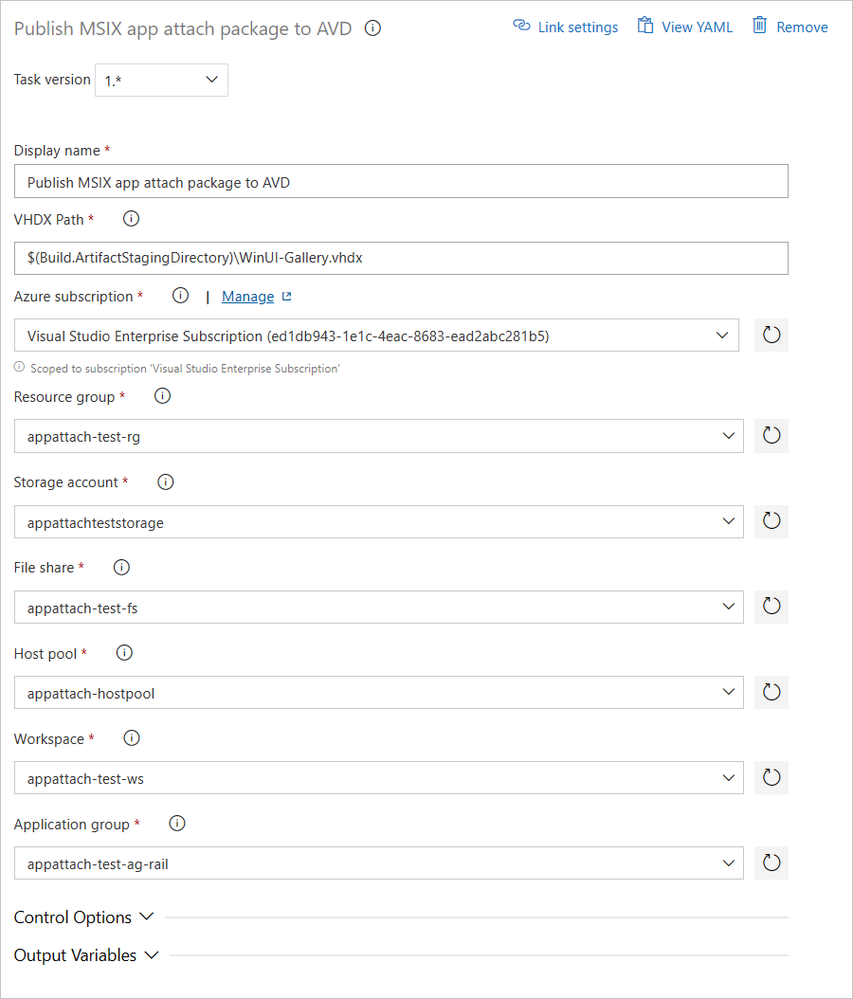Show info for Azure subscription
Viewport: 853px width, 999px height.
point(181,296)
